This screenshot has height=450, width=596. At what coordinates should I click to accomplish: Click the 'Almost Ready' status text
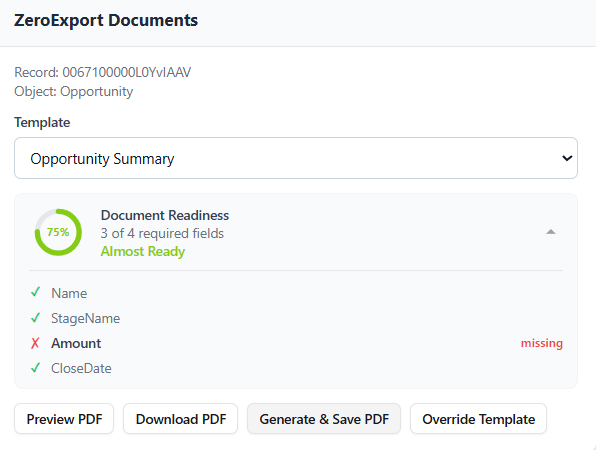point(143,251)
